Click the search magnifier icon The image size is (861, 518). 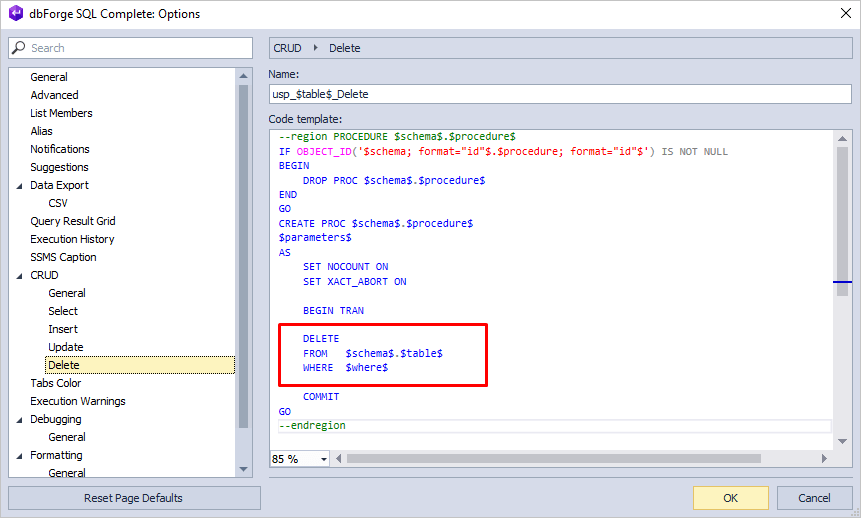(19, 48)
